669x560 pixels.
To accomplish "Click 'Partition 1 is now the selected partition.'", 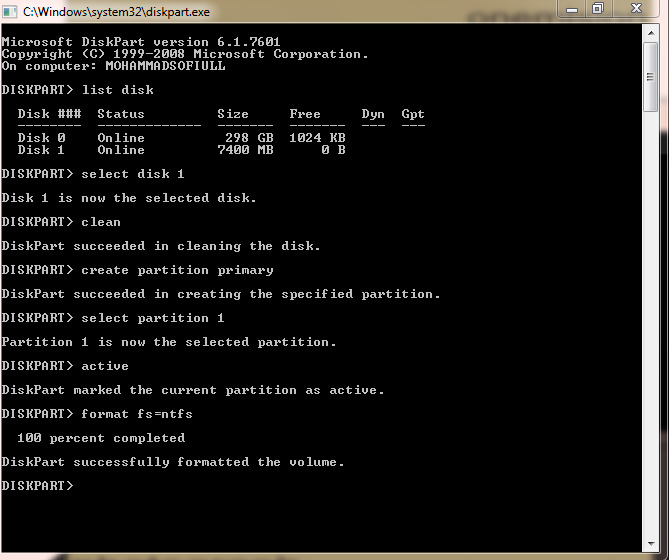I will 169,342.
